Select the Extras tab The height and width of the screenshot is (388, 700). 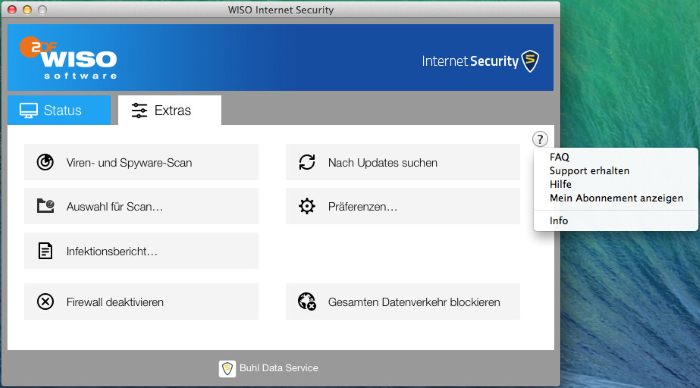169,110
